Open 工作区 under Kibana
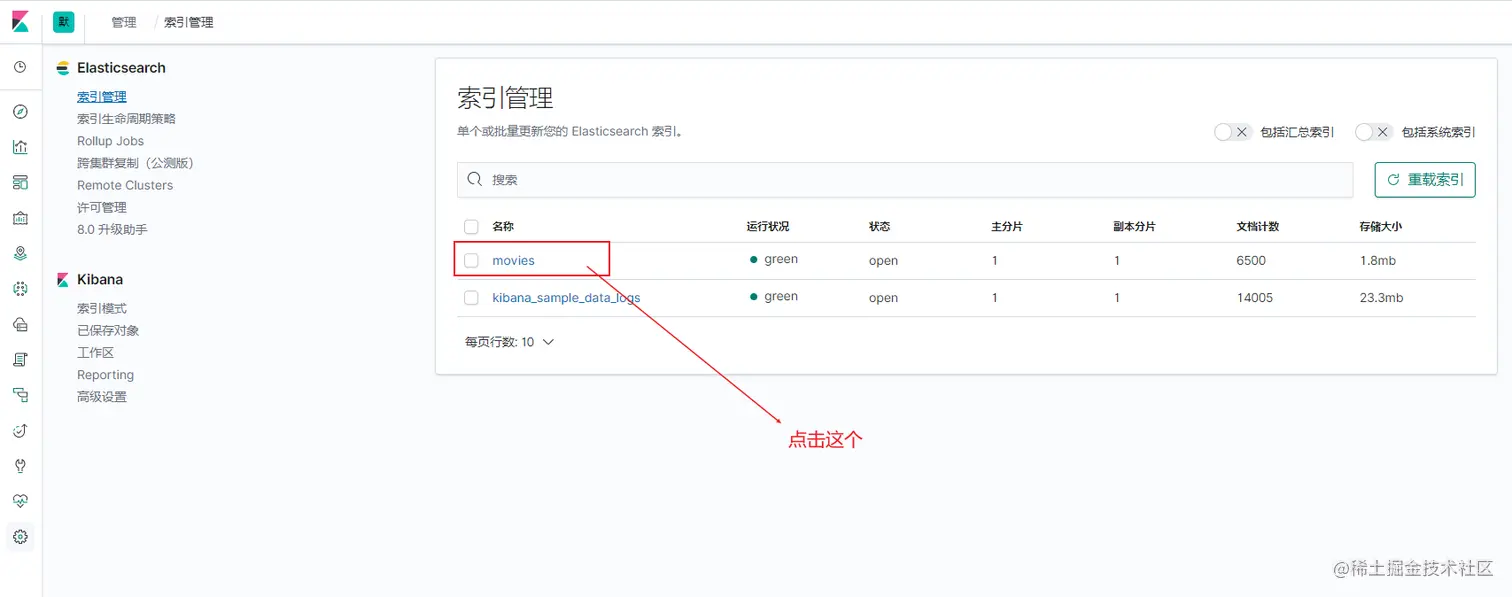The image size is (1512, 597). click(x=96, y=353)
